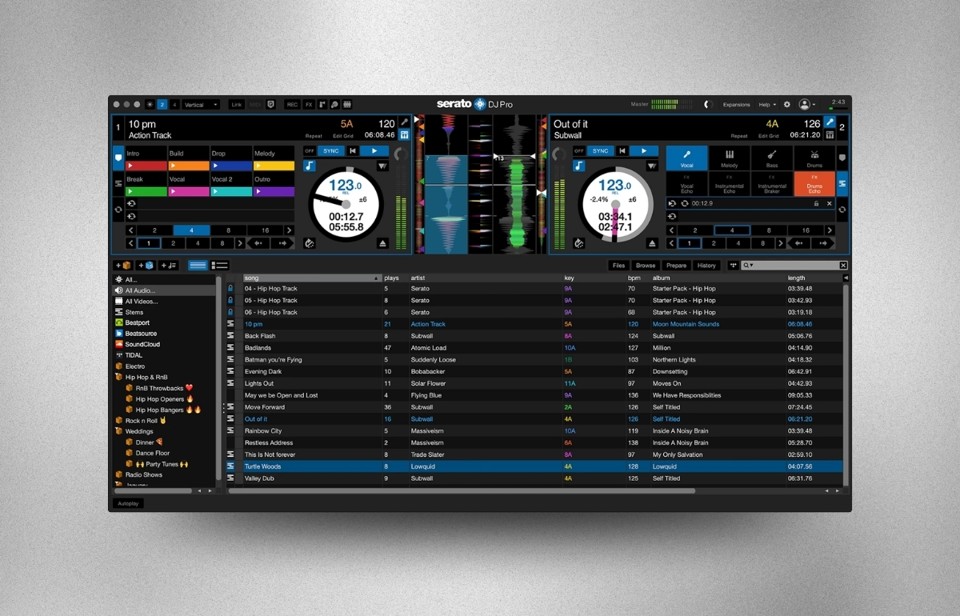Click the TIDAL icon in library toolbar
The width and height of the screenshot is (960, 616).
coord(733,265)
